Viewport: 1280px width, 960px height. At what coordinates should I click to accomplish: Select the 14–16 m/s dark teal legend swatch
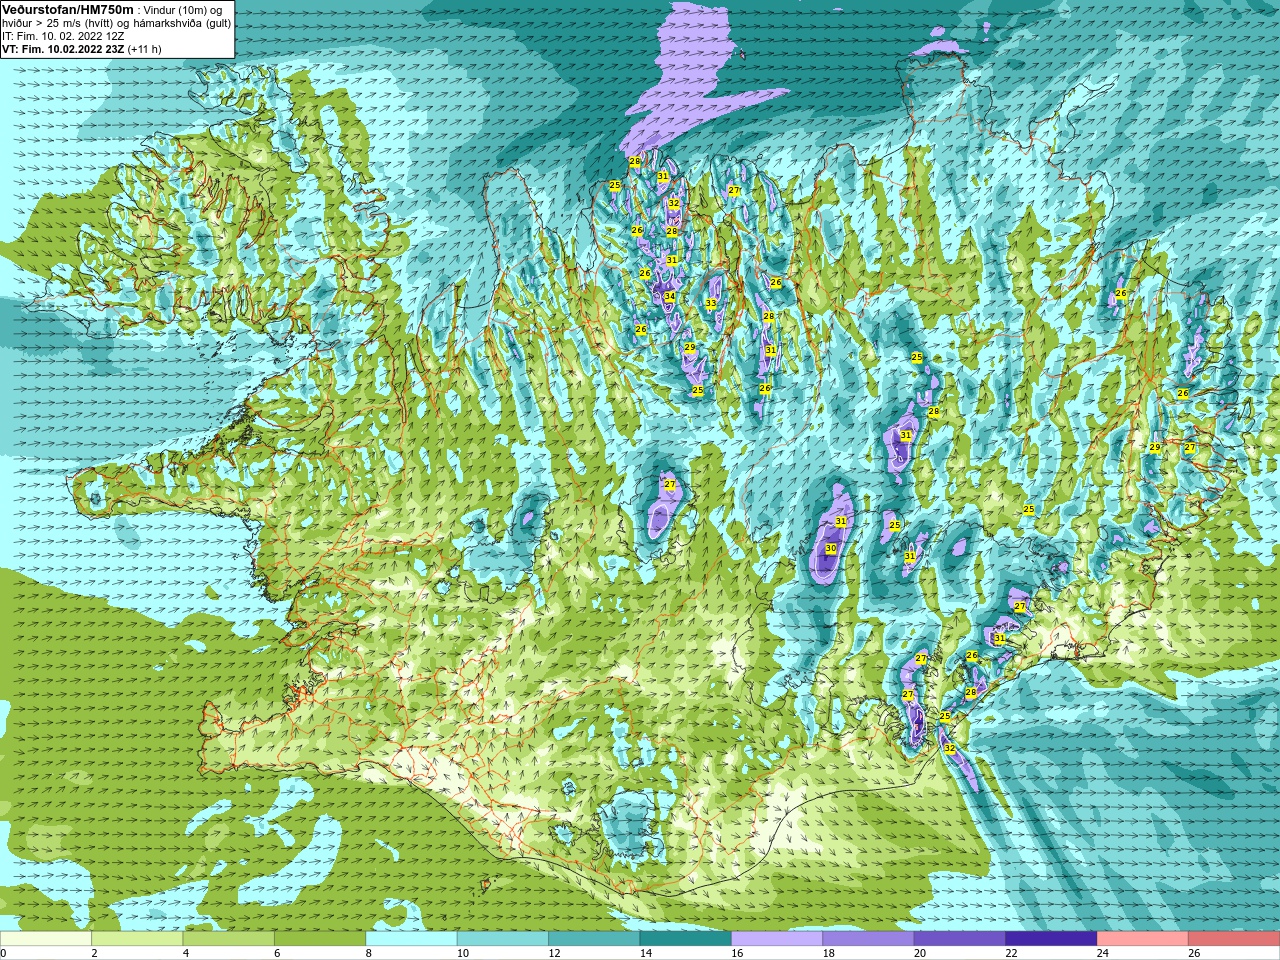(686, 939)
